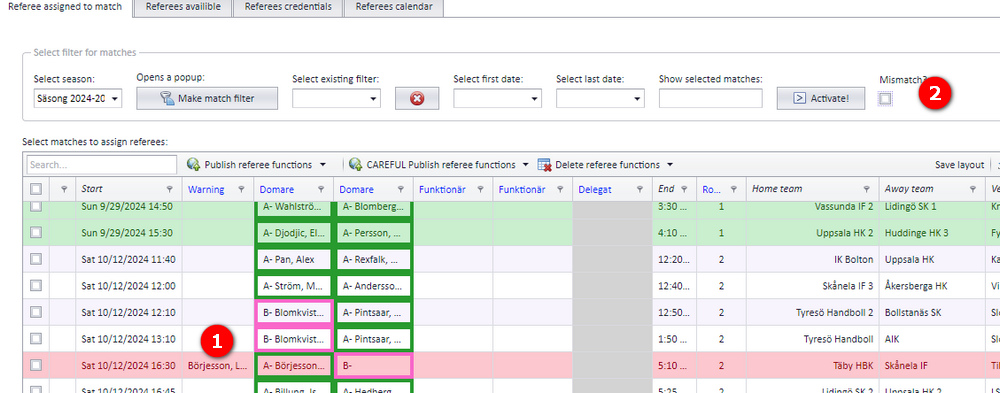Click the Börjesson warning cell

[x=217, y=366]
